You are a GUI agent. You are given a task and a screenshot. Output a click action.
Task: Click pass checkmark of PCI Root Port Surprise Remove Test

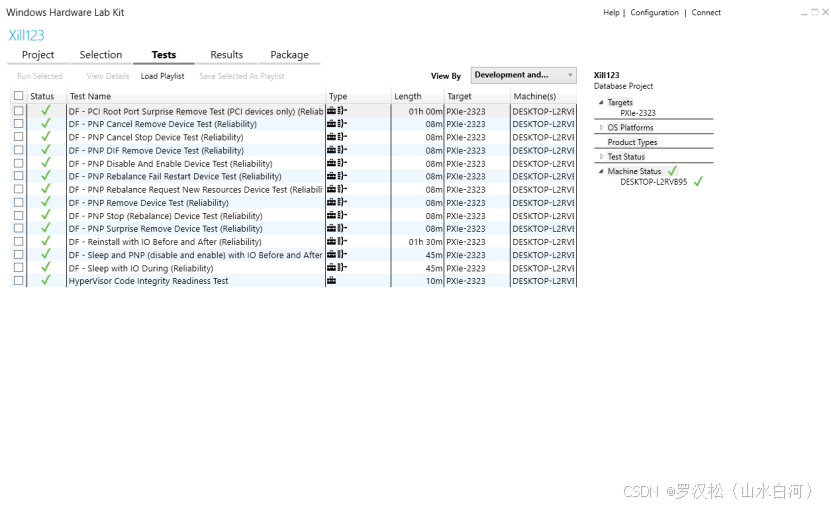coord(46,110)
